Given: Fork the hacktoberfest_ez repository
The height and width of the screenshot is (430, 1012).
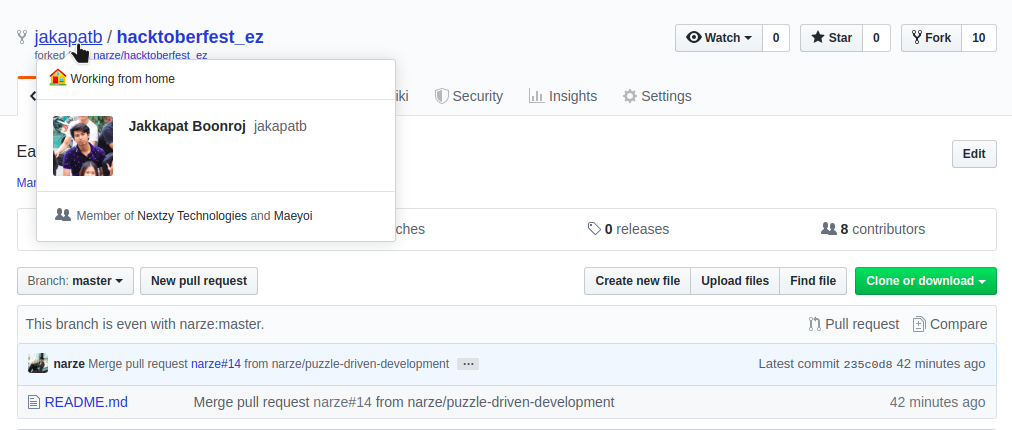Looking at the screenshot, I should coord(930,38).
